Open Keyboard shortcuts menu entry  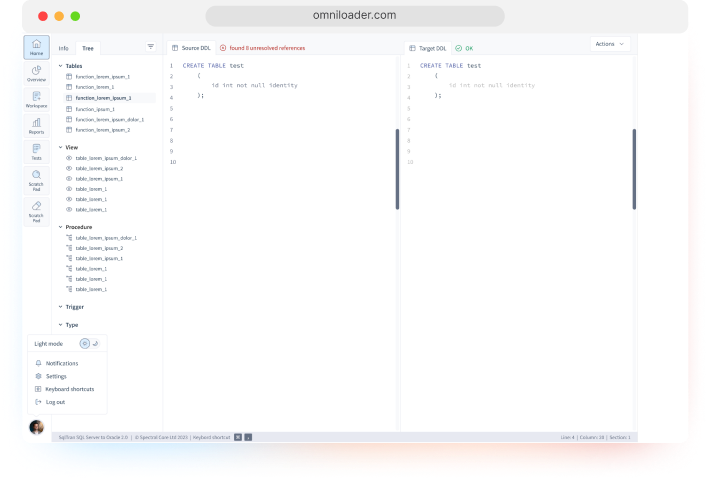click(65, 389)
